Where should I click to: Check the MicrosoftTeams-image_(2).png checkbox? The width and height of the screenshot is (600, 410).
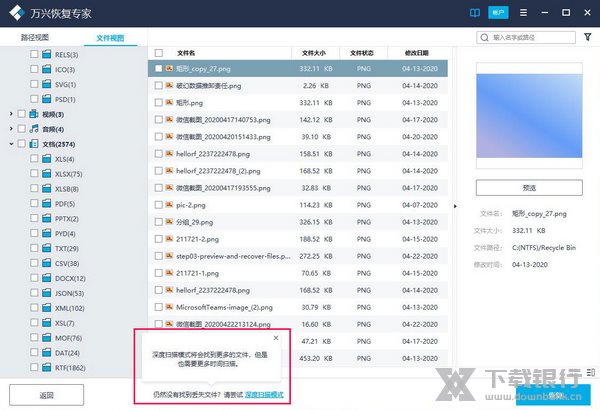point(158,307)
